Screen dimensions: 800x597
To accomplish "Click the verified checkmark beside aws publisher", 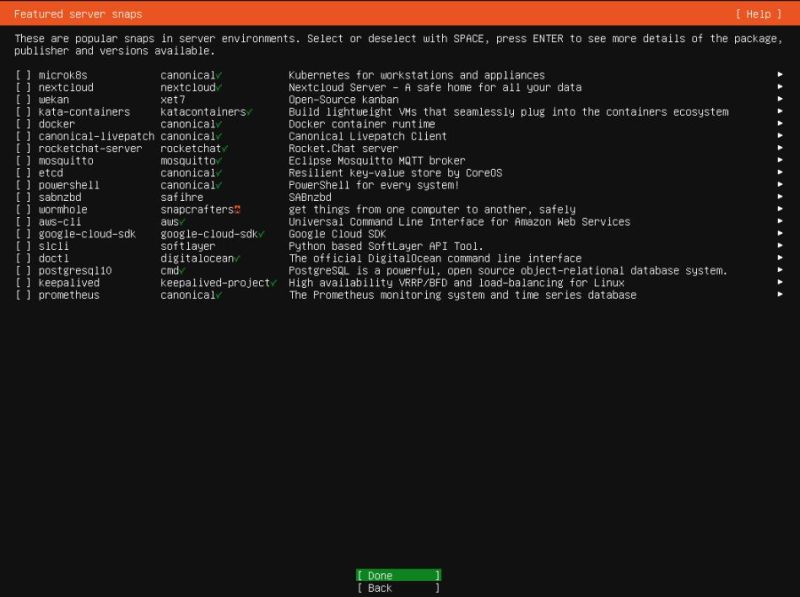I will [183, 222].
